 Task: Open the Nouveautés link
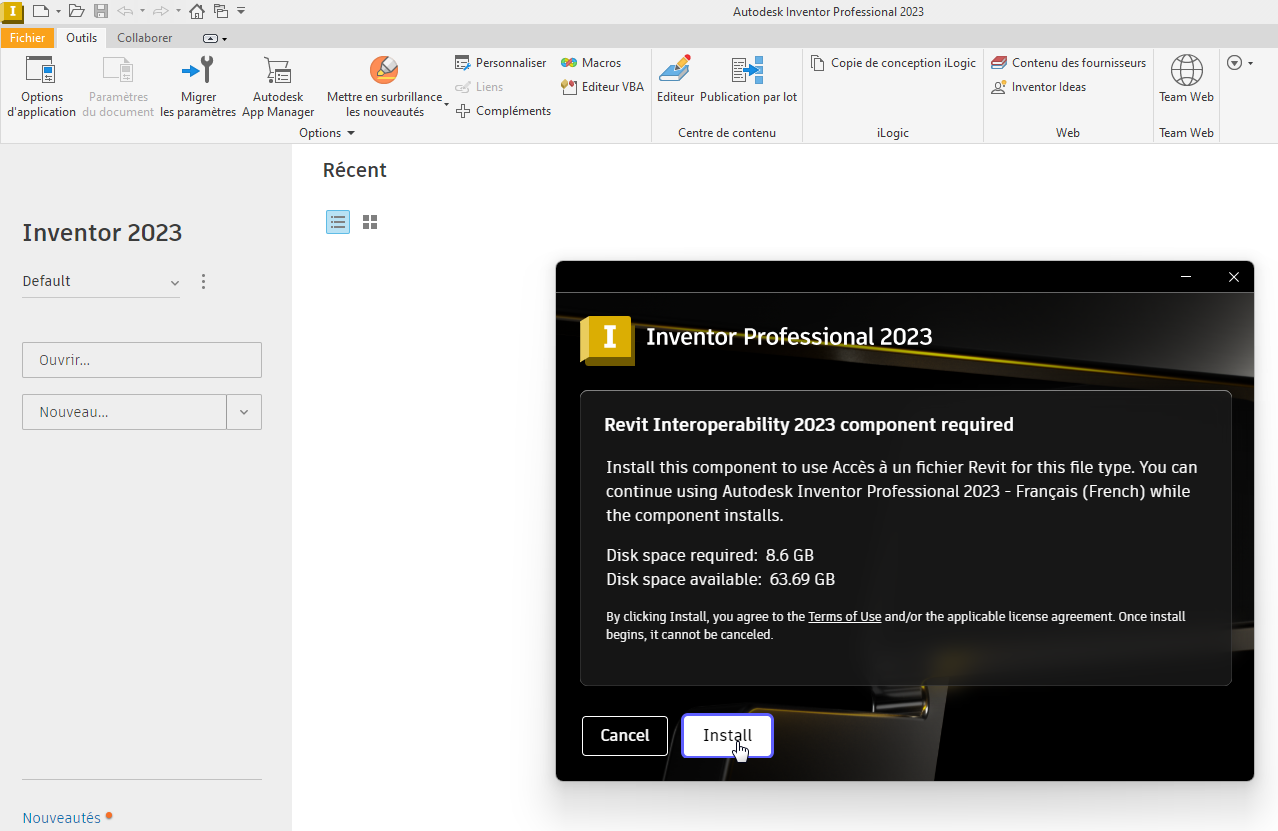62,818
